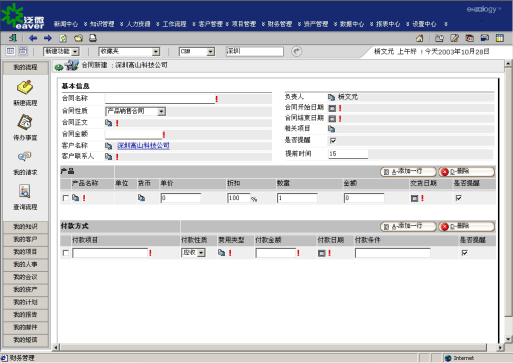
Task: Open the 新建流程 sidebar icon
Action: pyautogui.click(x=25, y=88)
